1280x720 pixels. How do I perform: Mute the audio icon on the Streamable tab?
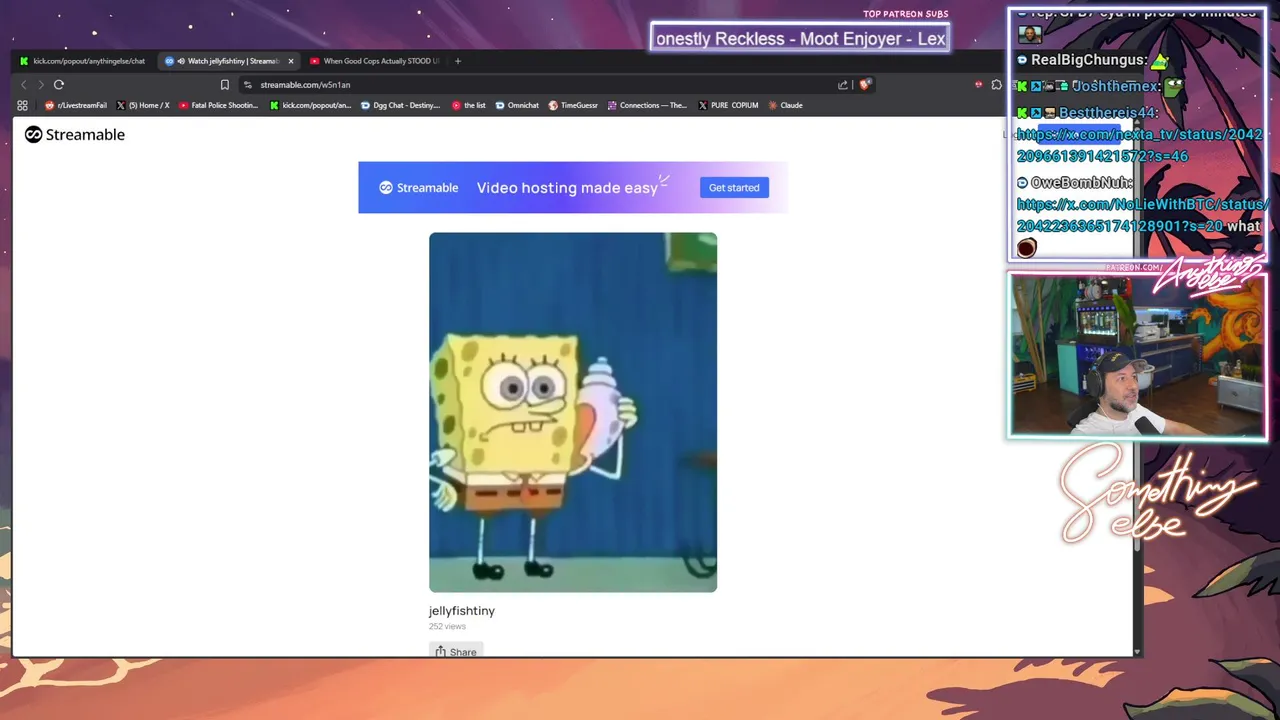coord(181,61)
